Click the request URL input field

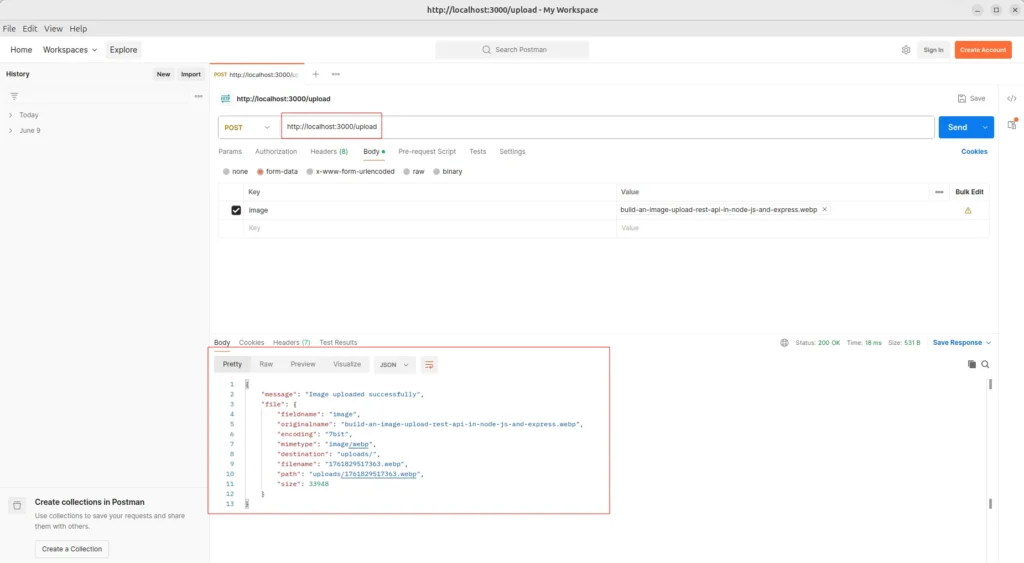point(607,127)
